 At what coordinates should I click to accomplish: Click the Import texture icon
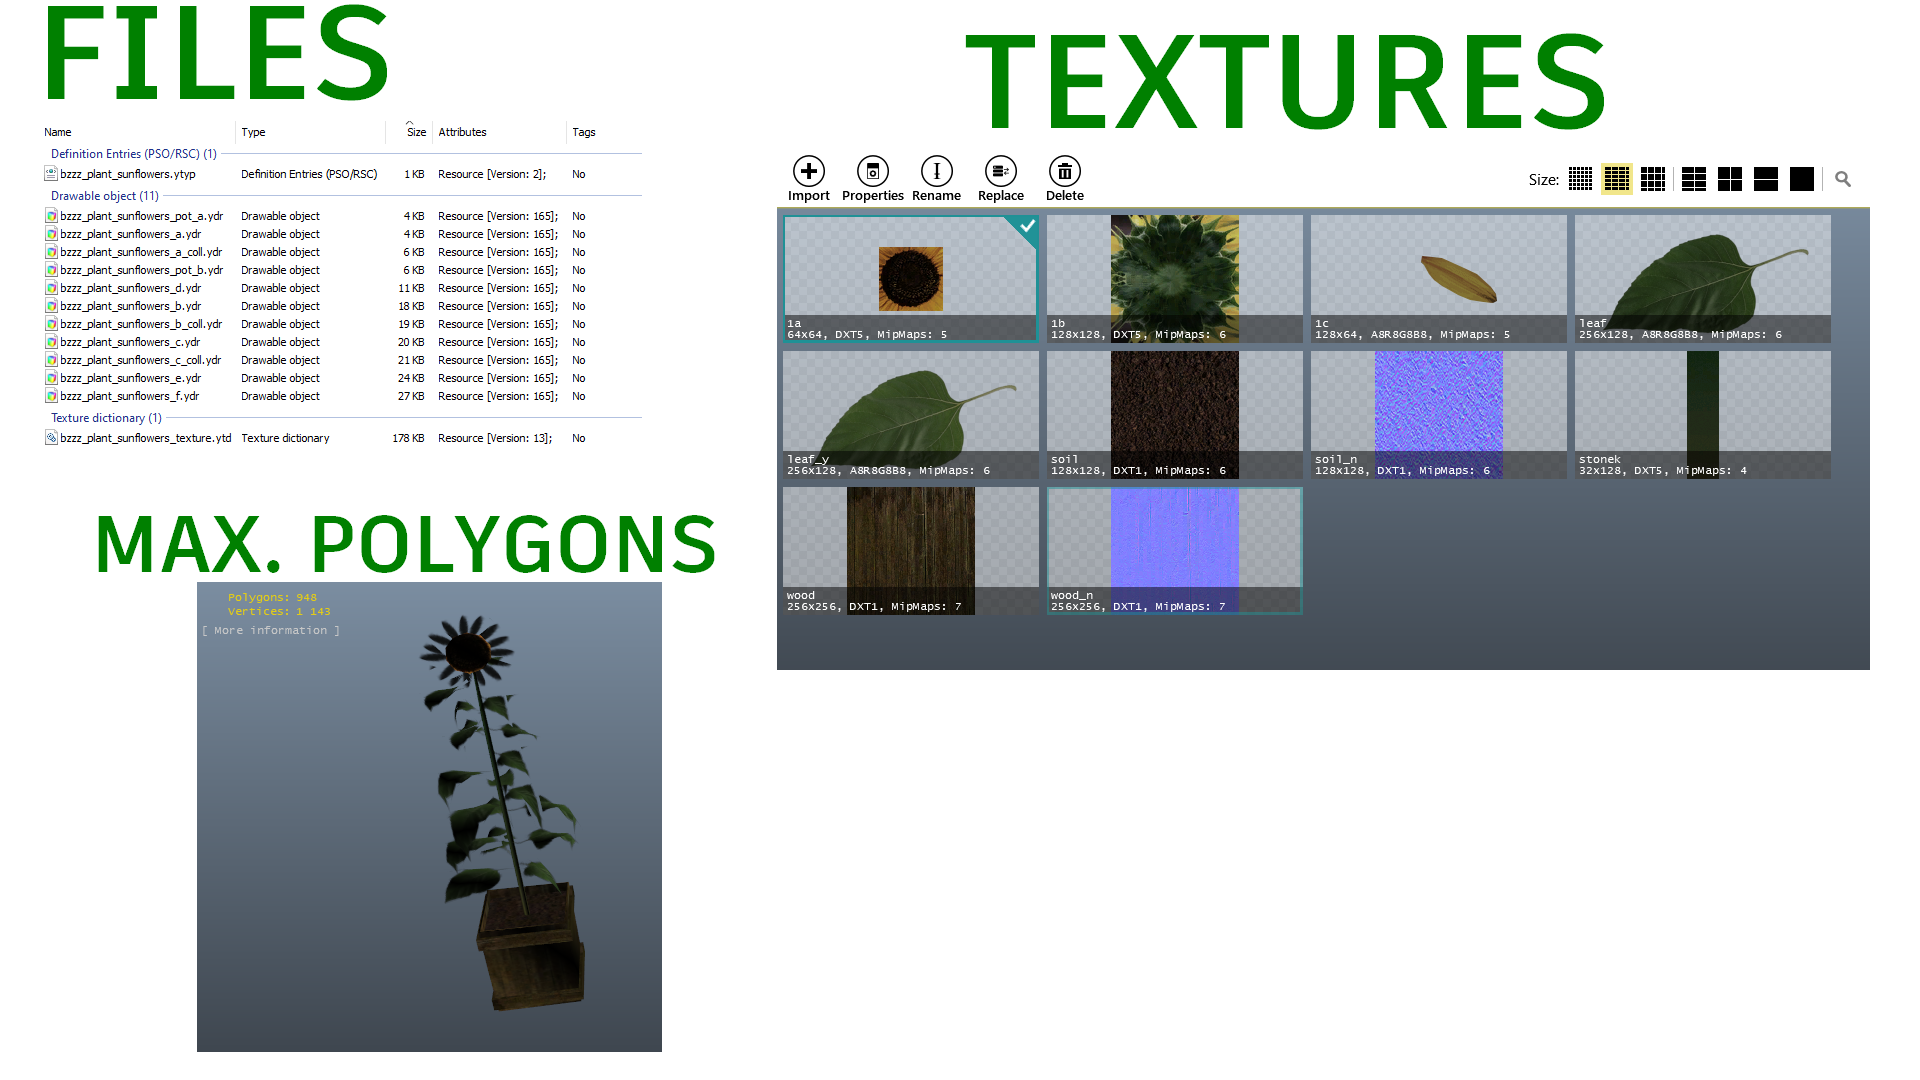point(808,172)
